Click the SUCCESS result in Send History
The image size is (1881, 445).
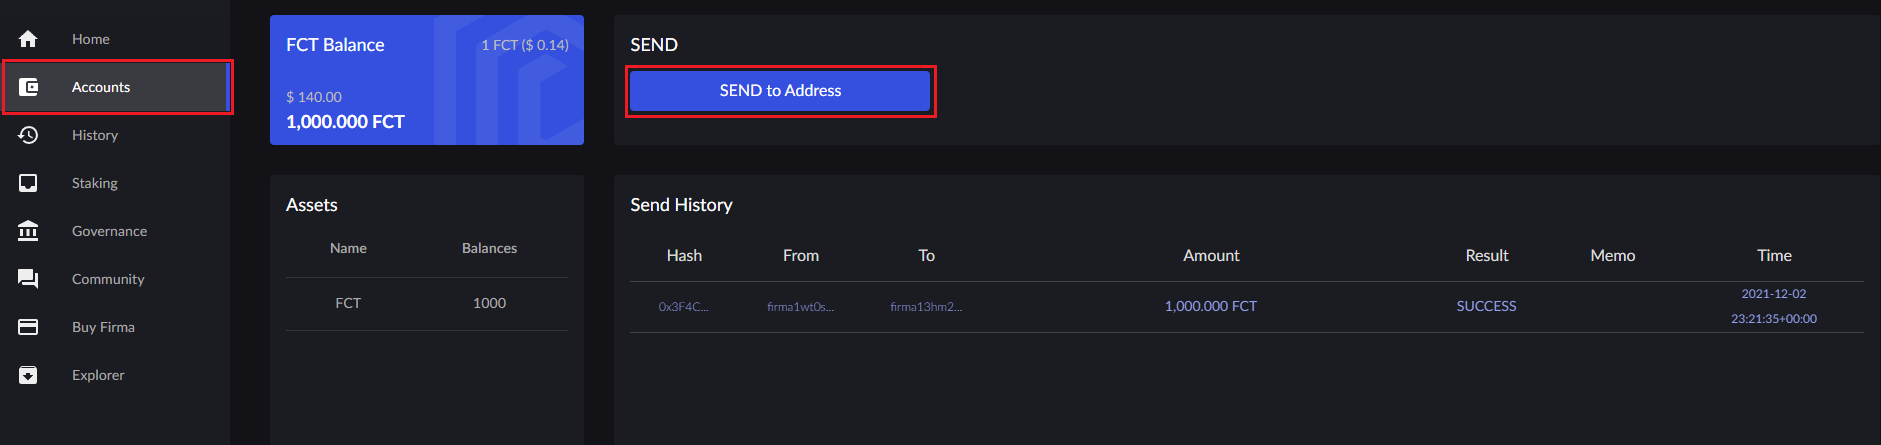[x=1486, y=306]
